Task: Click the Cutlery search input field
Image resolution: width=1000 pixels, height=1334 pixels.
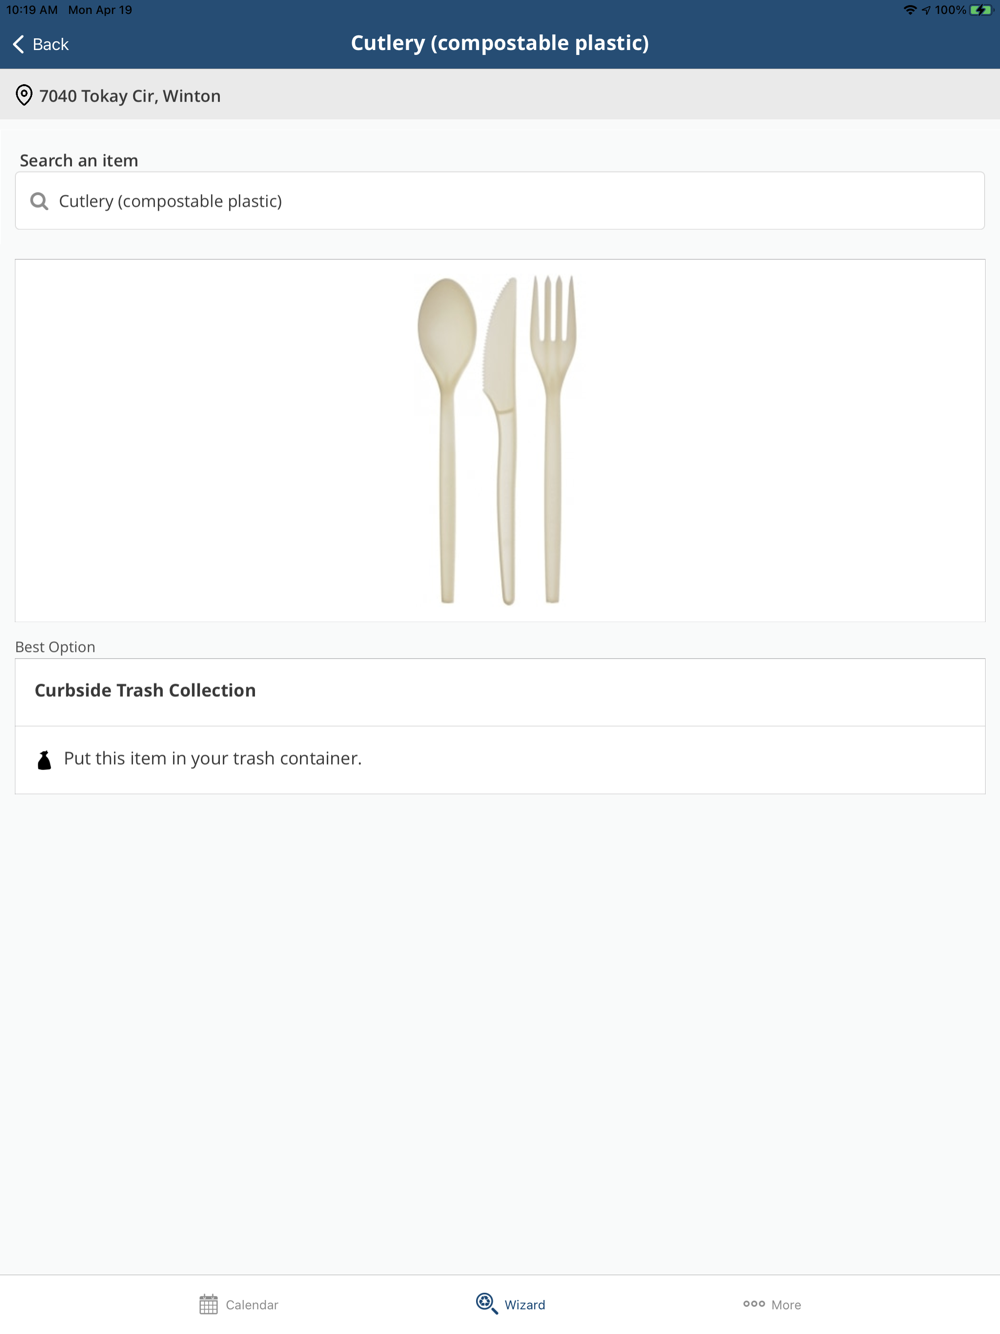Action: tap(500, 201)
